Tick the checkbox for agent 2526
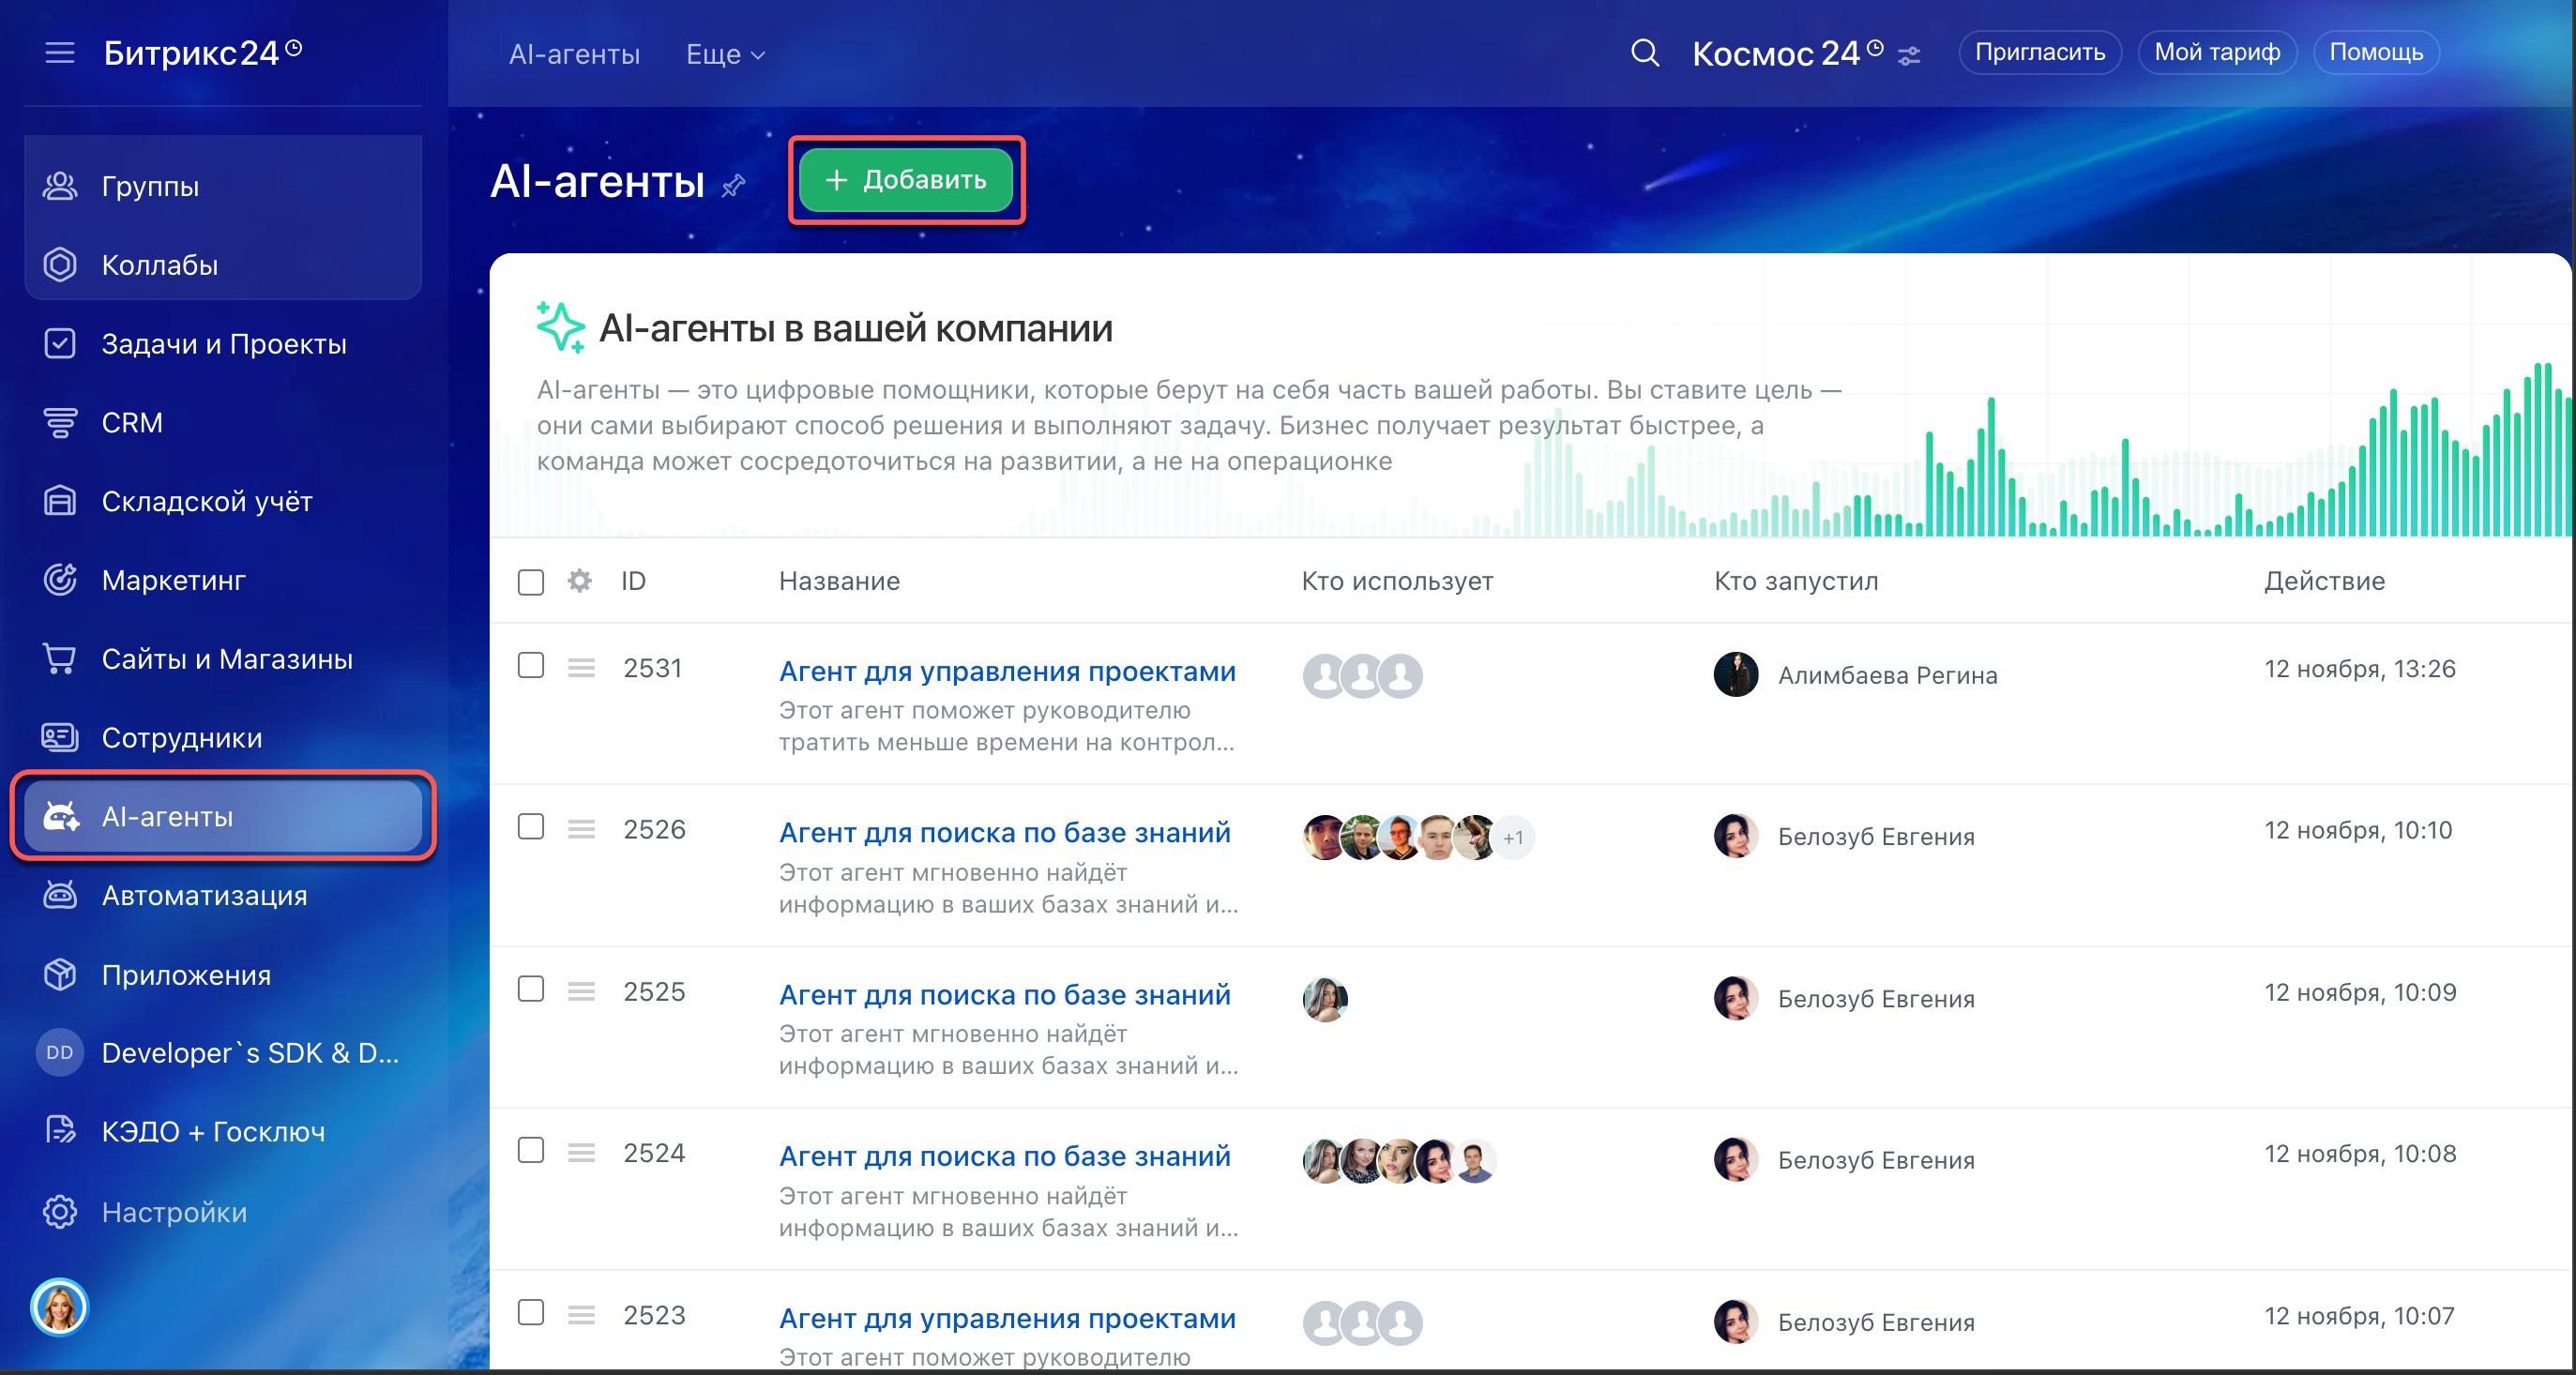 point(531,827)
